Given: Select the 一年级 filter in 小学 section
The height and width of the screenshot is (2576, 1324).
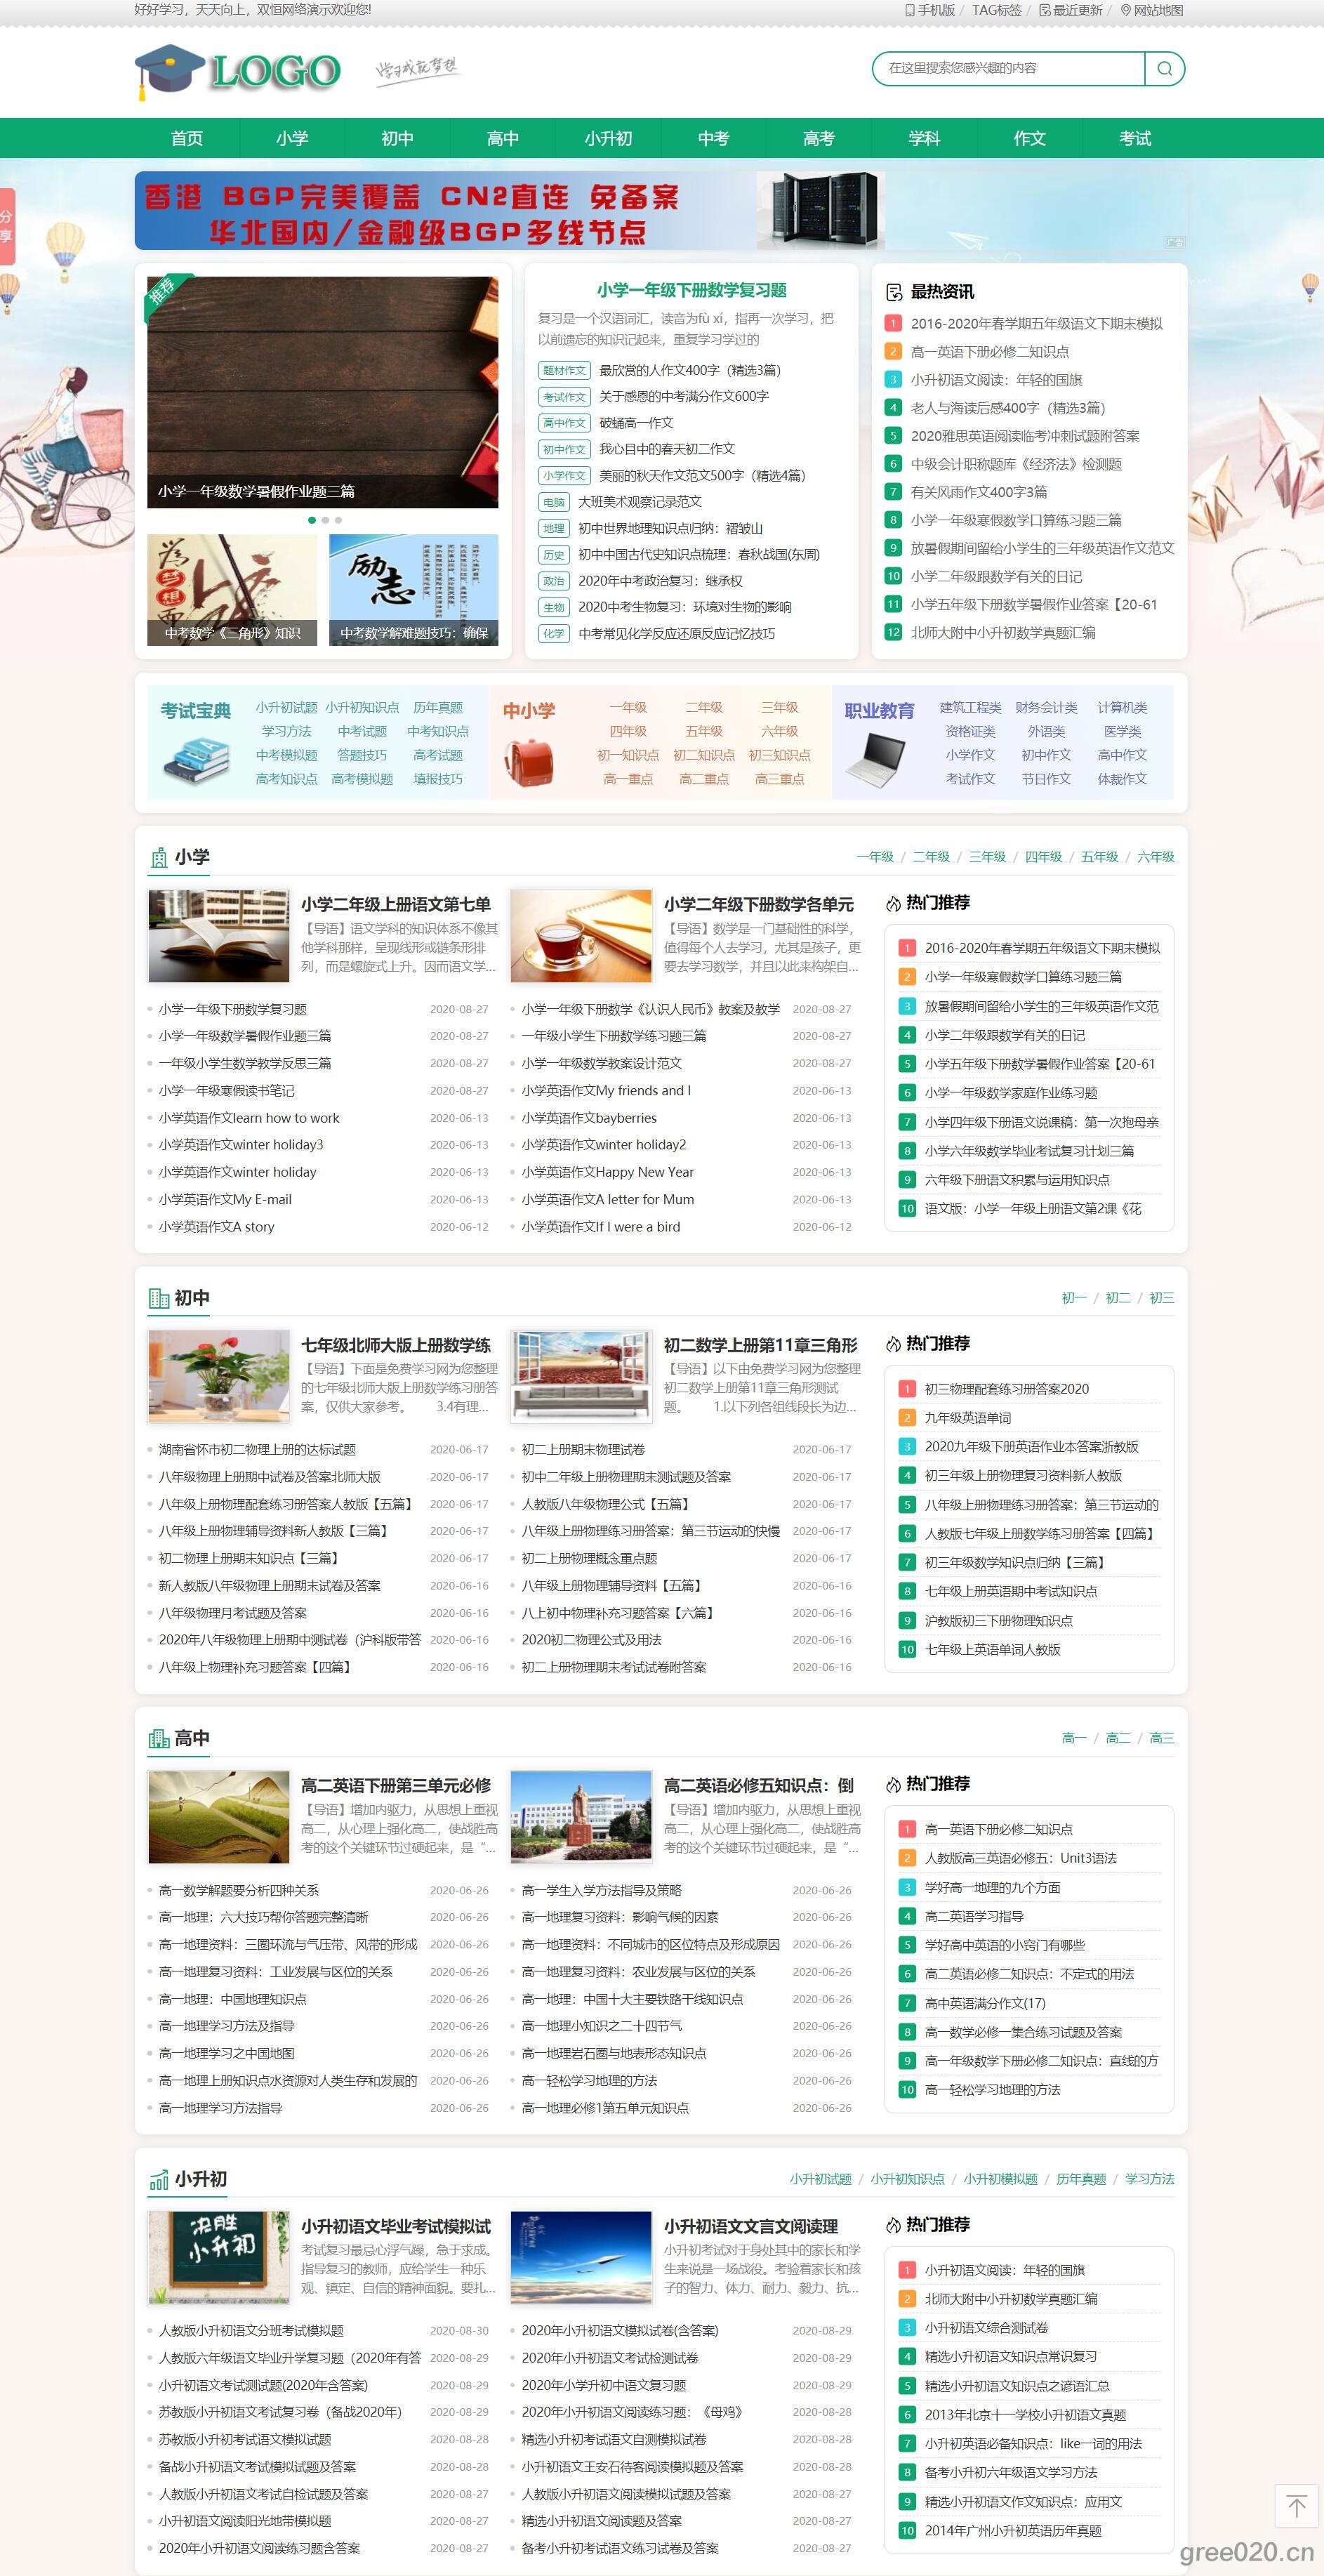Looking at the screenshot, I should (874, 857).
